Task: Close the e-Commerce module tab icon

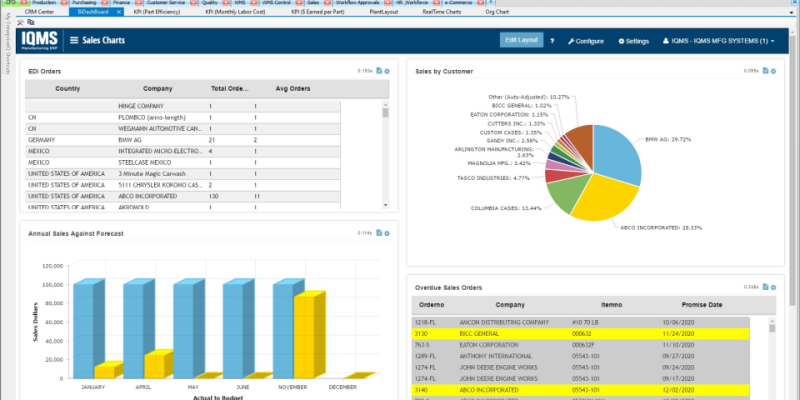Action: click(x=480, y=3)
